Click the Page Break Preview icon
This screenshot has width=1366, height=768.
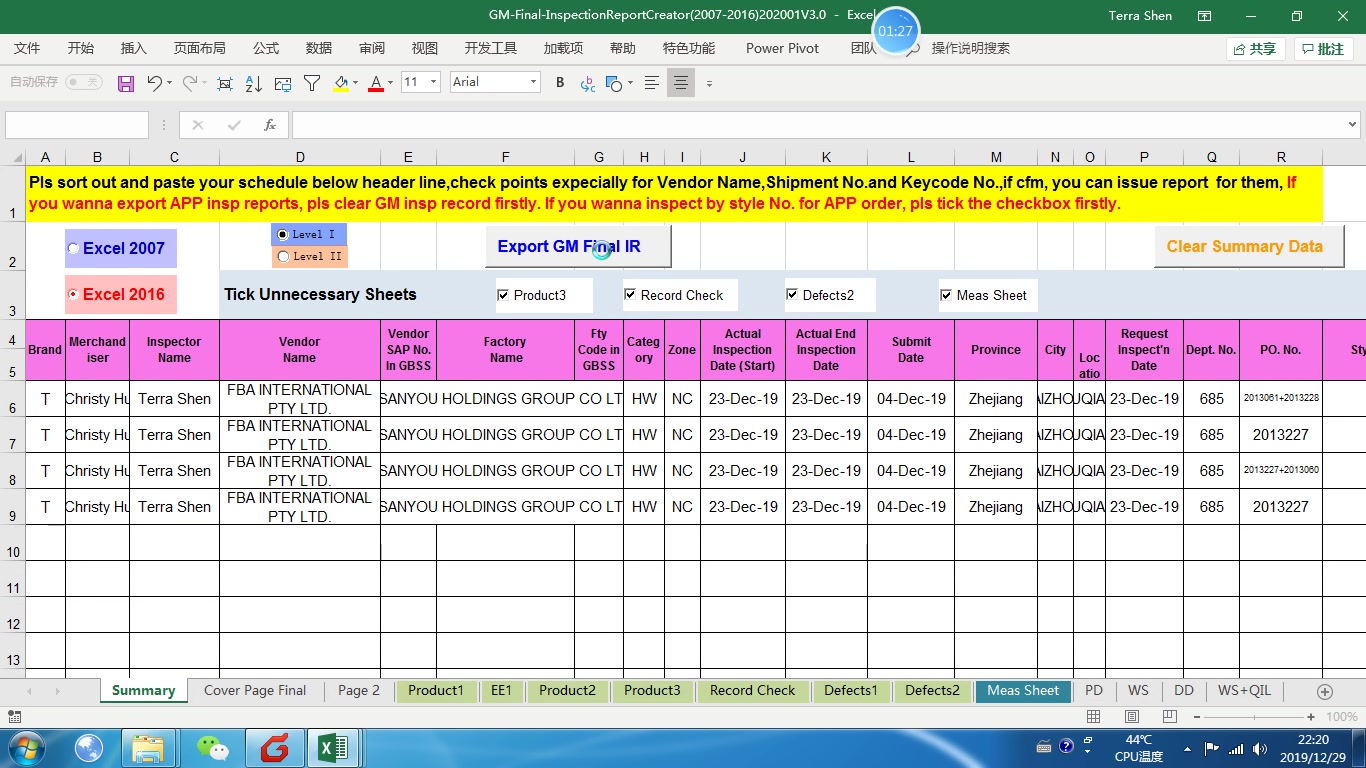(x=1168, y=716)
